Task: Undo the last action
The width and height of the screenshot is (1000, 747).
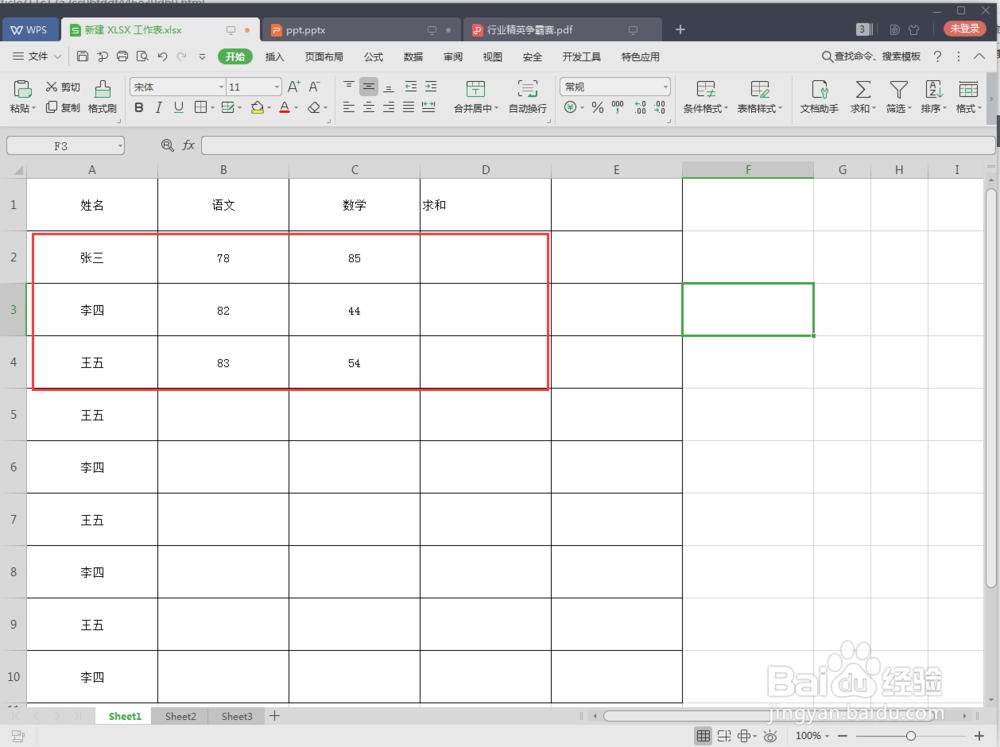Action: [x=162, y=57]
